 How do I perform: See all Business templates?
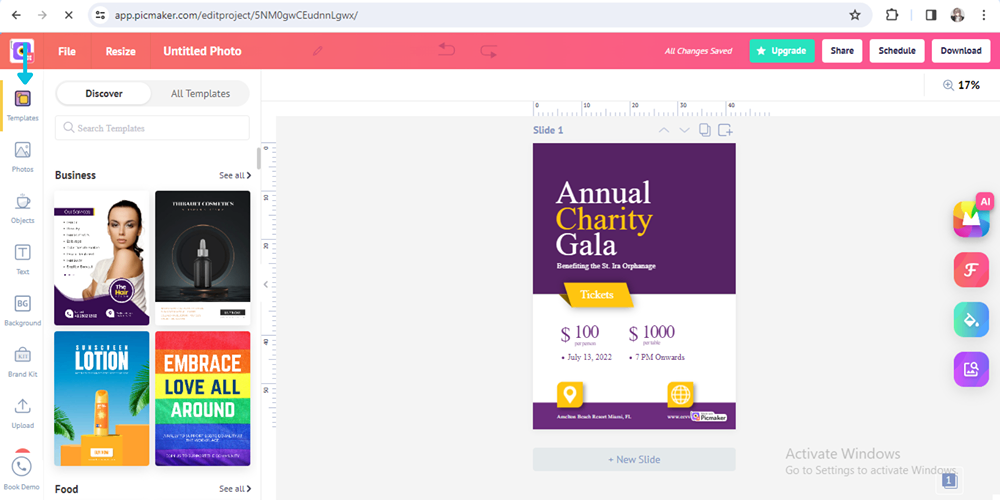coord(235,175)
